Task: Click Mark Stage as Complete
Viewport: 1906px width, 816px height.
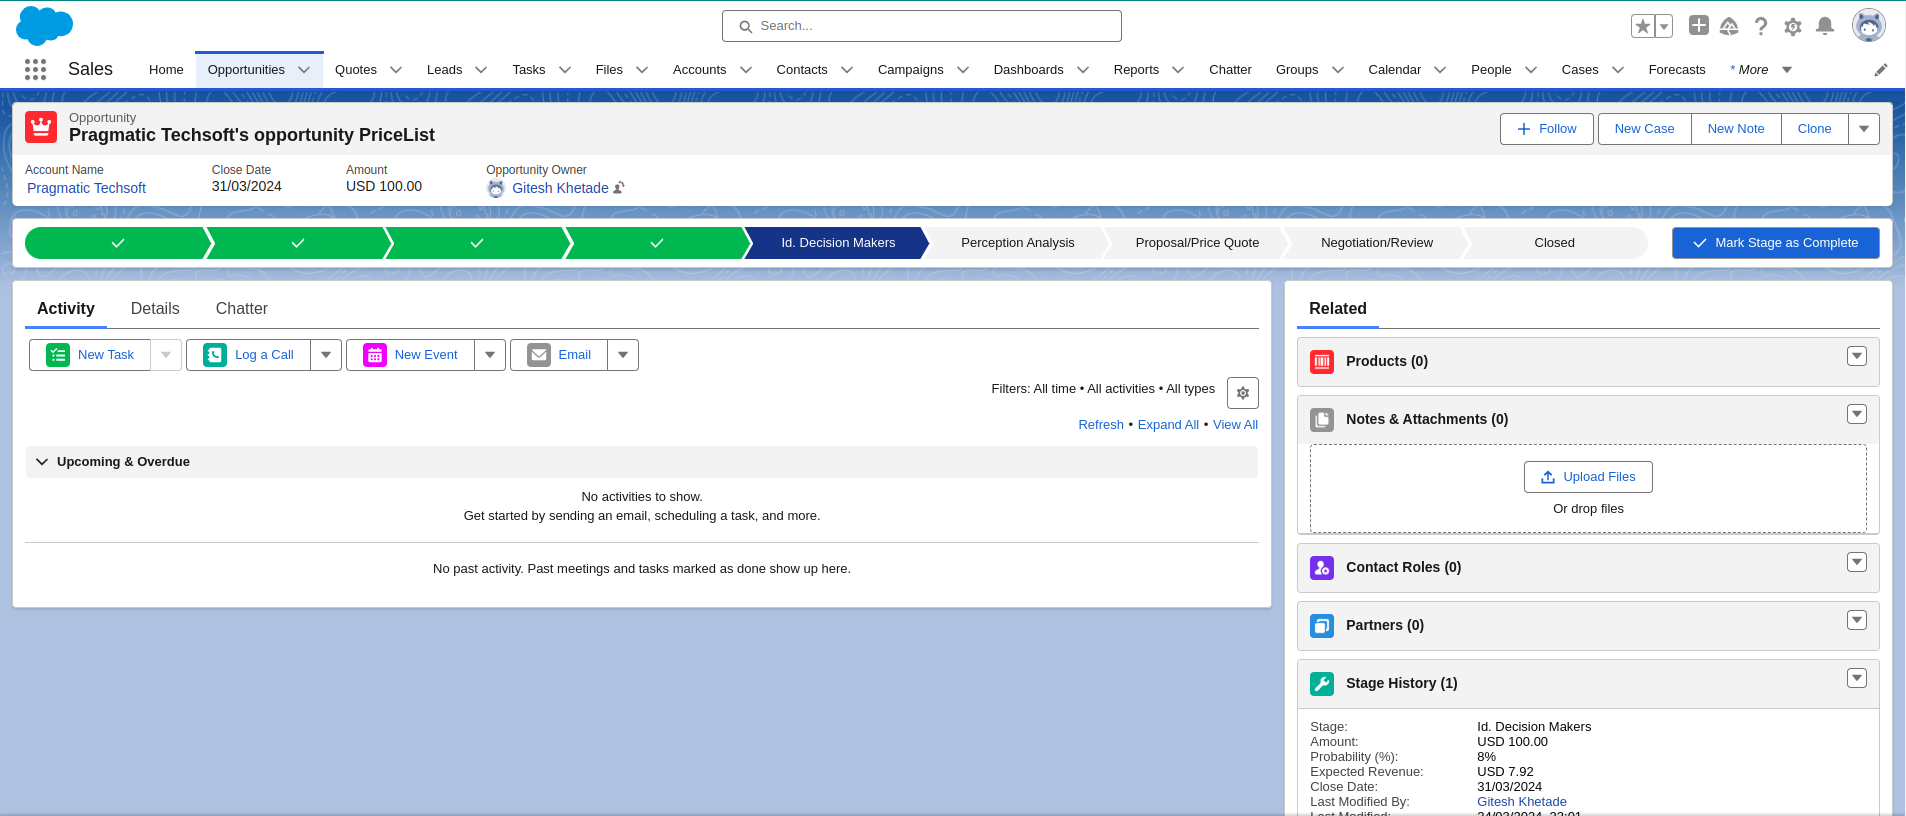Action: (x=1776, y=243)
